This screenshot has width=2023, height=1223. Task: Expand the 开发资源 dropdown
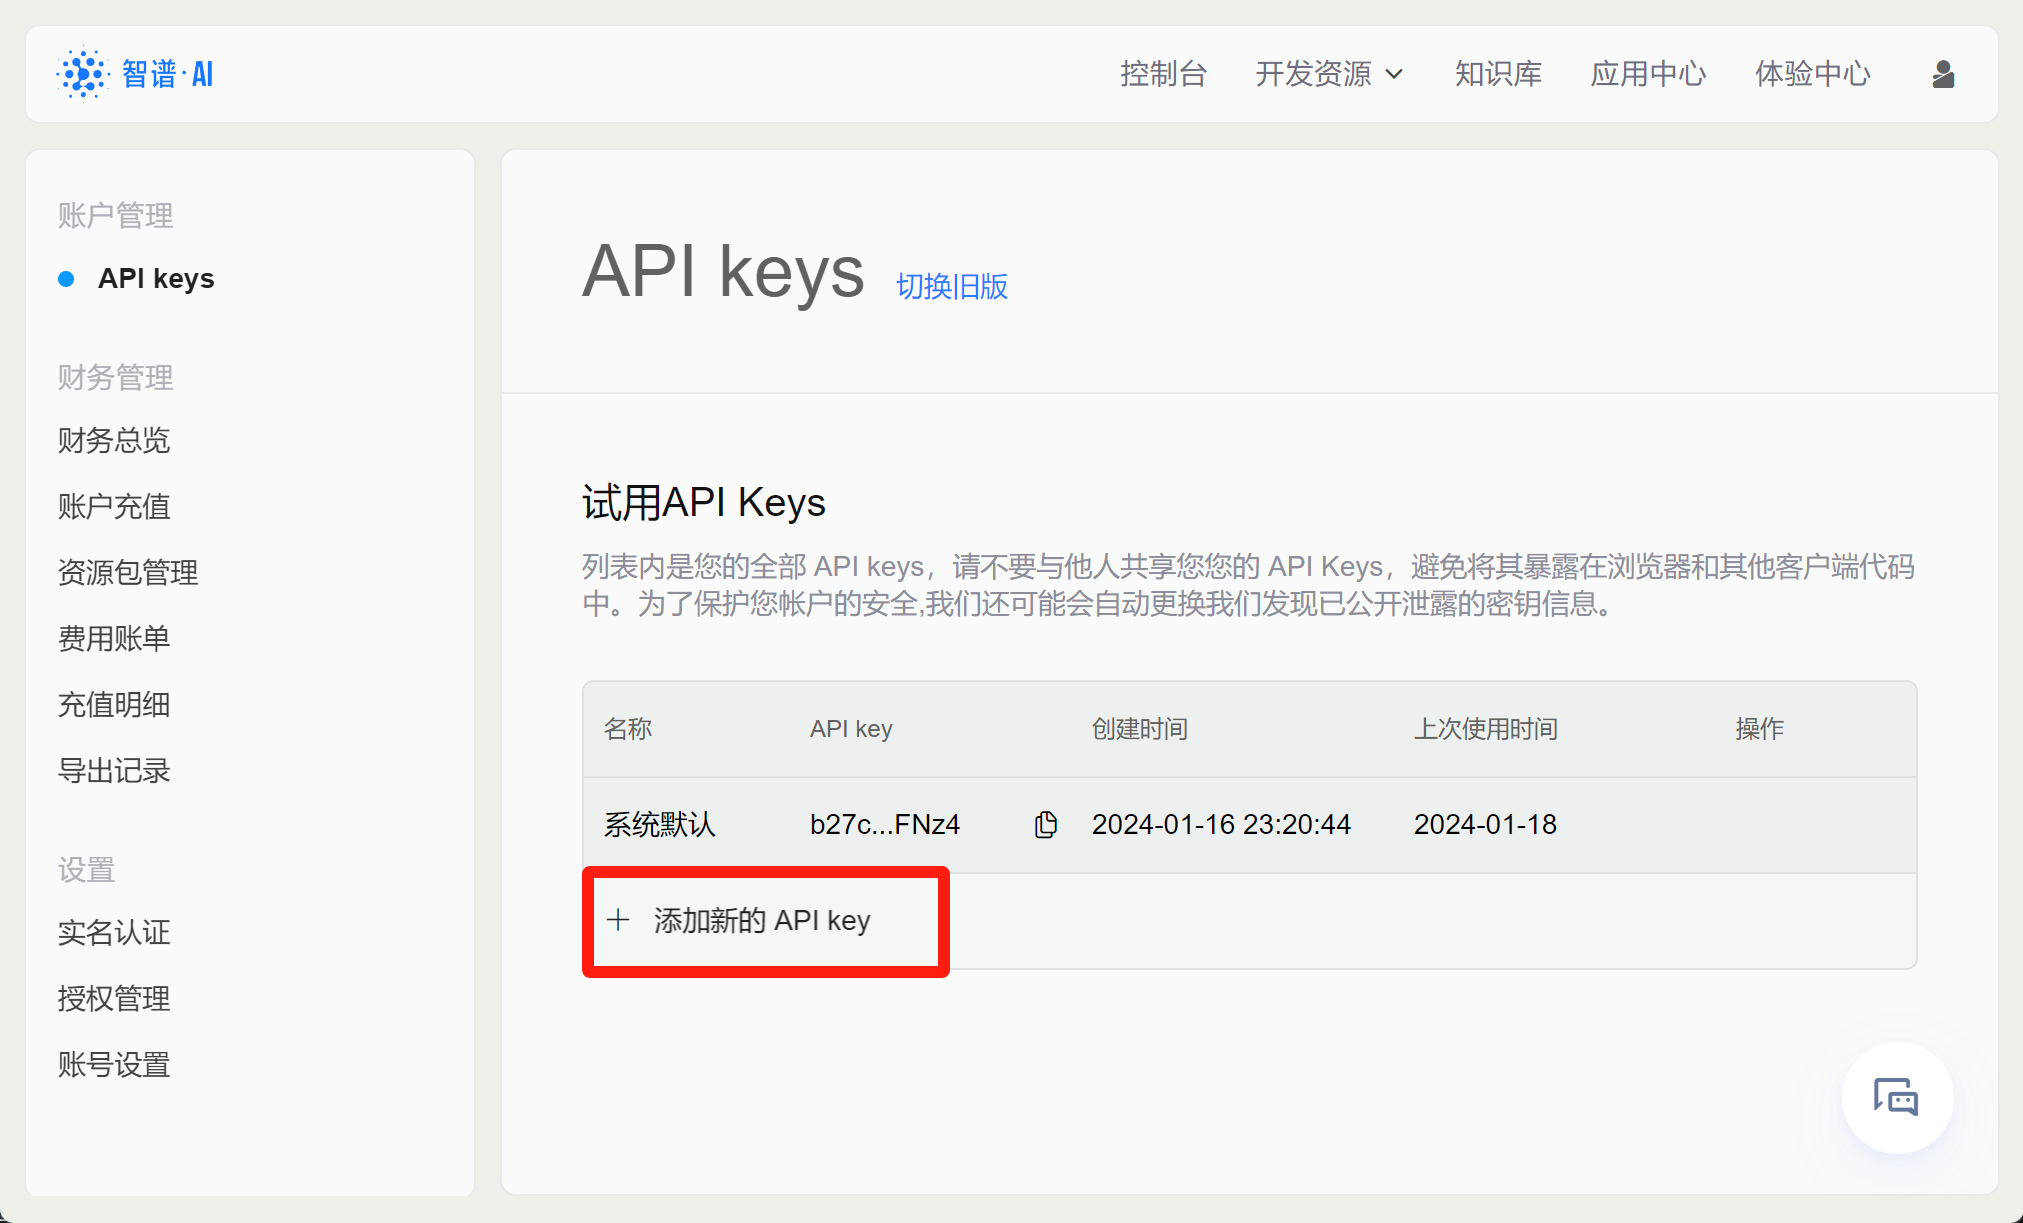click(x=1329, y=74)
